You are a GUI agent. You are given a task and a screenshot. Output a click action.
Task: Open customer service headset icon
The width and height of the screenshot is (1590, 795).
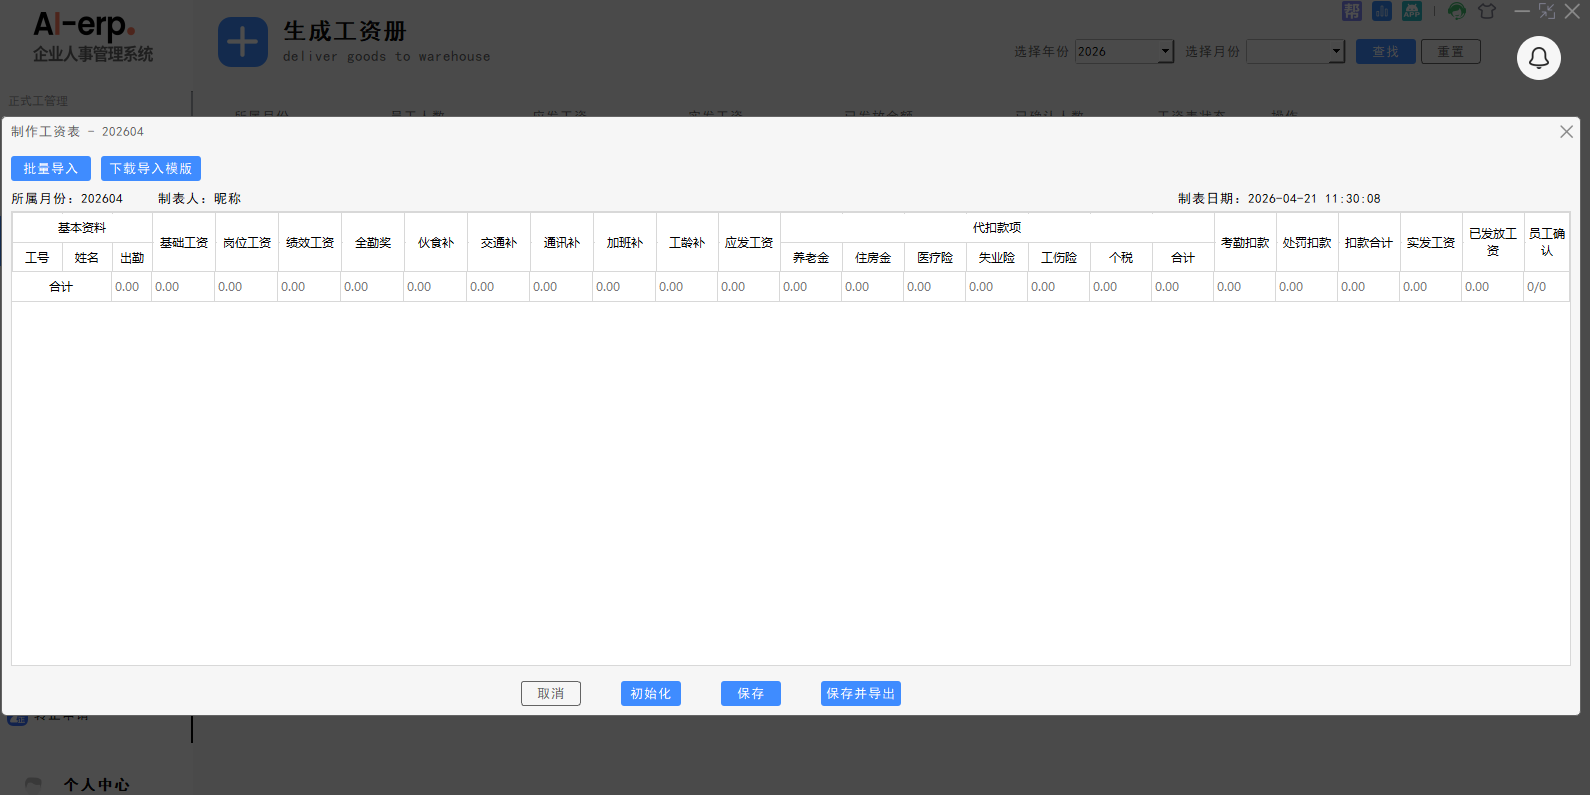(x=1457, y=11)
